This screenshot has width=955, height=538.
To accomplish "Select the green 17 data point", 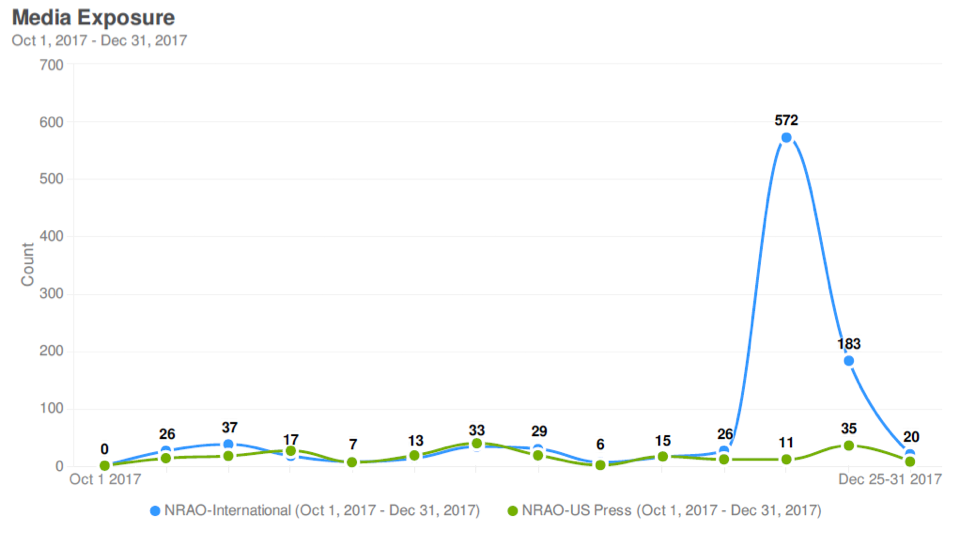I will click(290, 451).
